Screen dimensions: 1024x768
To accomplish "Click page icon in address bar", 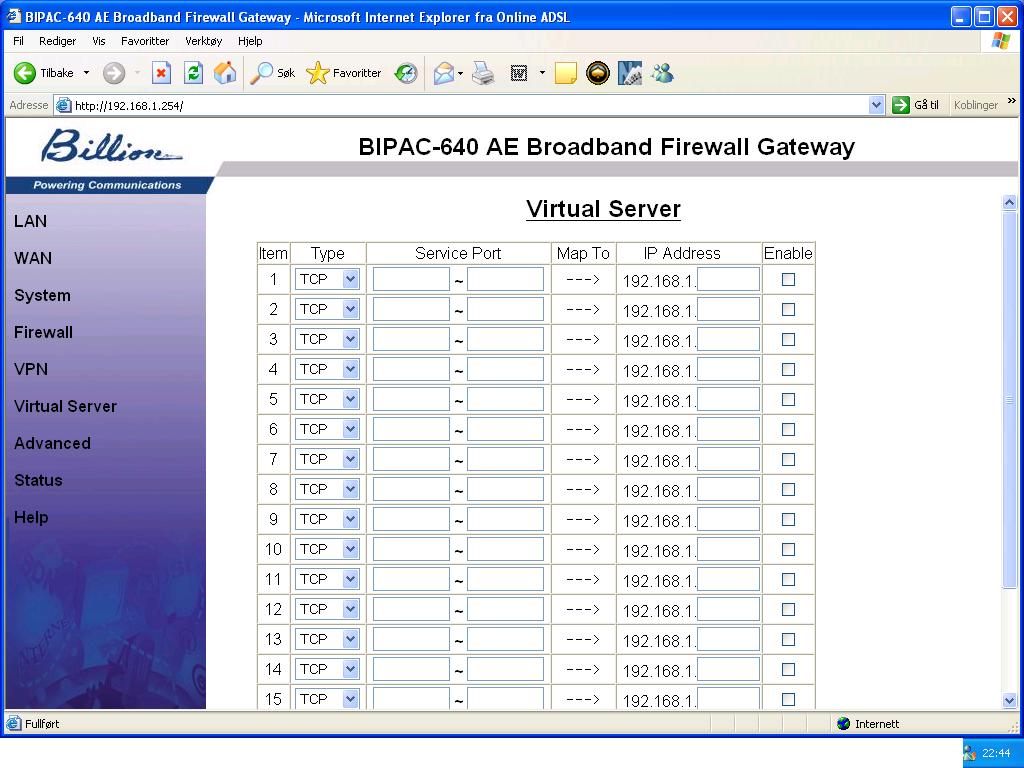I will (63, 105).
